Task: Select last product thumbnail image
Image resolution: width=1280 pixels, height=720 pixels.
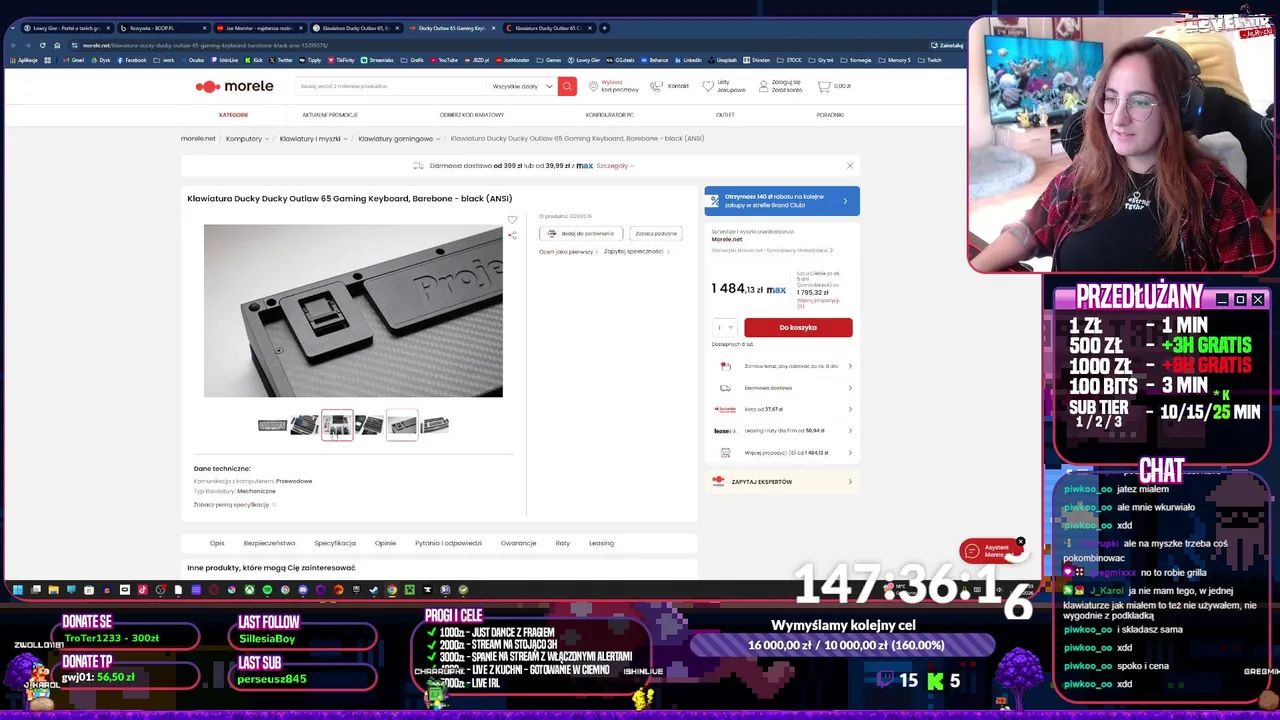Action: pyautogui.click(x=434, y=425)
